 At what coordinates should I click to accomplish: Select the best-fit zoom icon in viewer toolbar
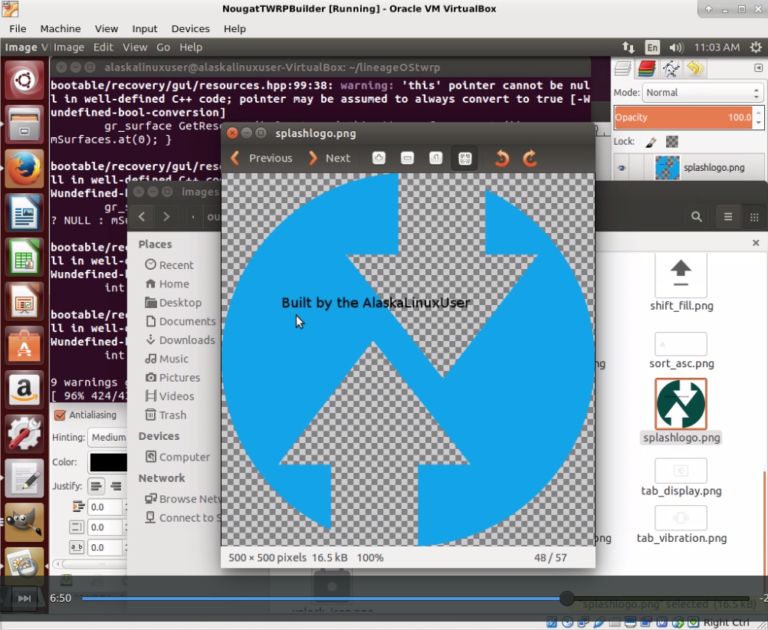pos(464,158)
